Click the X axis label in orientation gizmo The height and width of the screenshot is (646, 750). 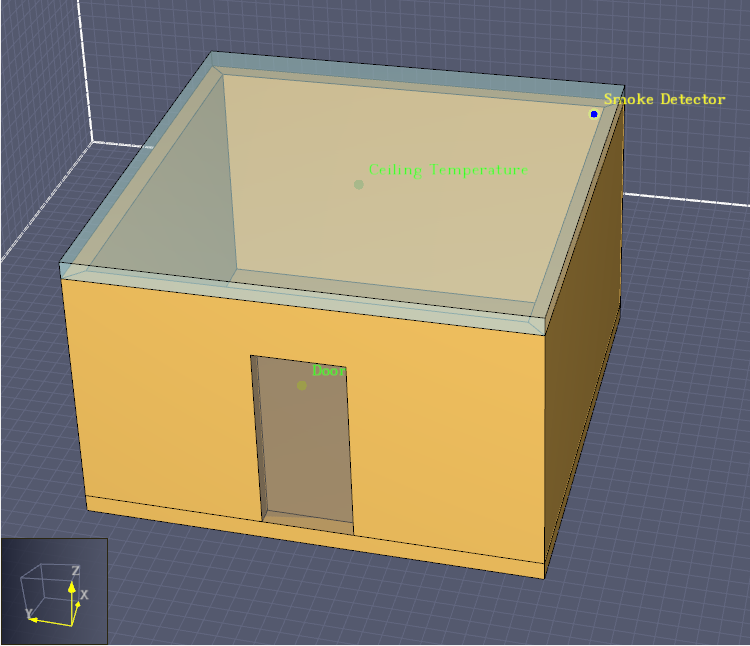coord(84,594)
